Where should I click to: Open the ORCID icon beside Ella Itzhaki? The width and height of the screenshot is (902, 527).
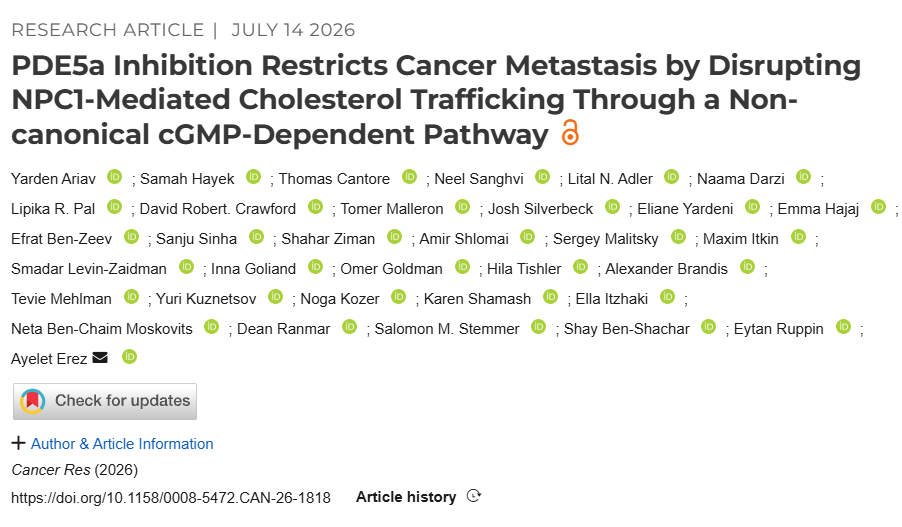tap(667, 297)
